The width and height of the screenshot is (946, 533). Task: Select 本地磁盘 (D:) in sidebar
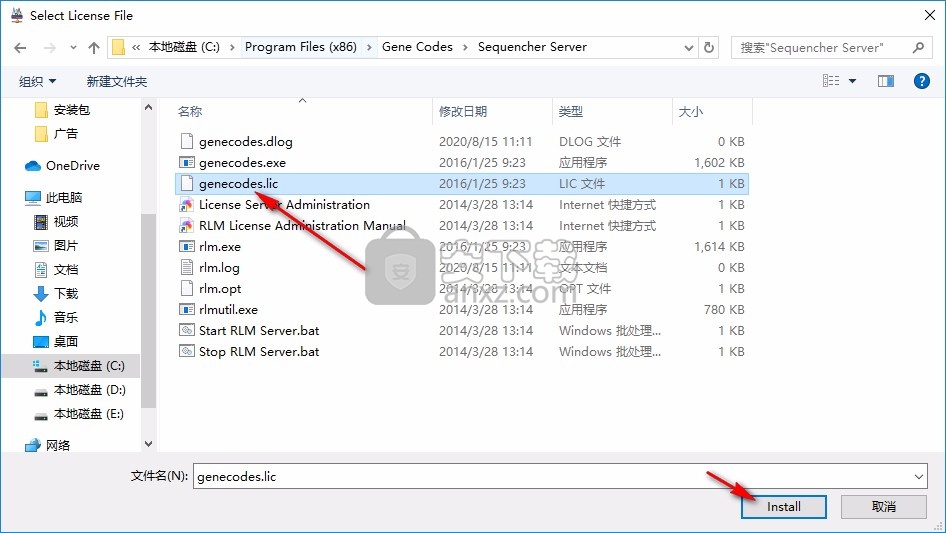point(89,390)
